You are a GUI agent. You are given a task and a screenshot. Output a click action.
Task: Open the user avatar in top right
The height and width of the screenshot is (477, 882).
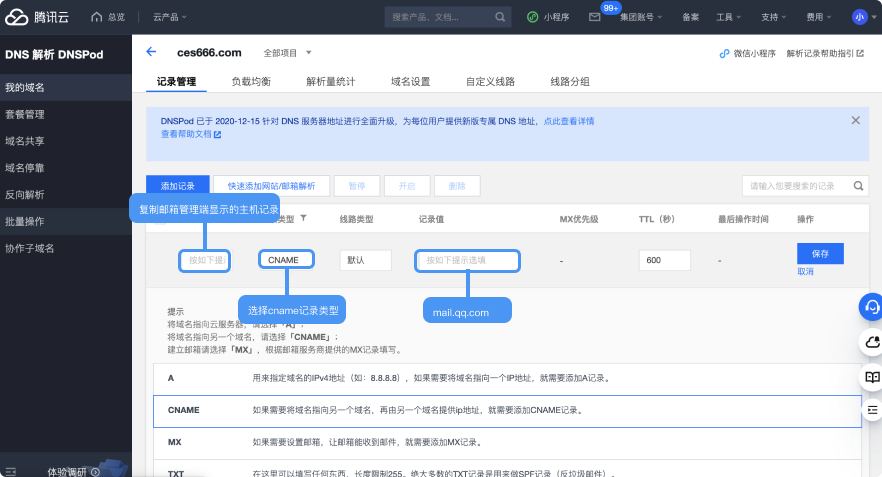[859, 17]
